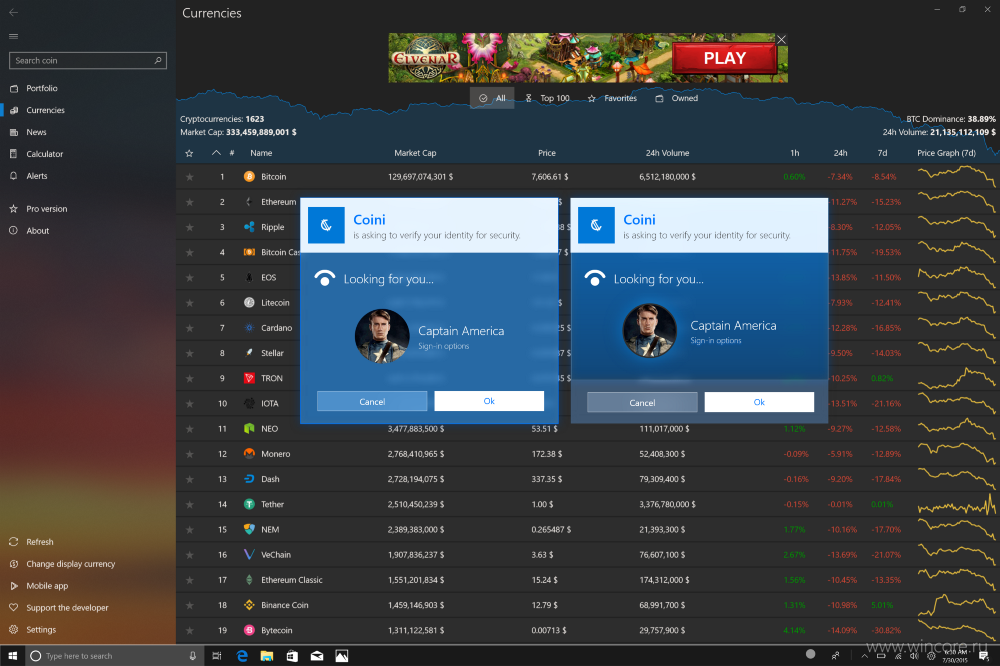This screenshot has height=666, width=1000.
Task: Click the search magnifier icon
Action: 158,61
